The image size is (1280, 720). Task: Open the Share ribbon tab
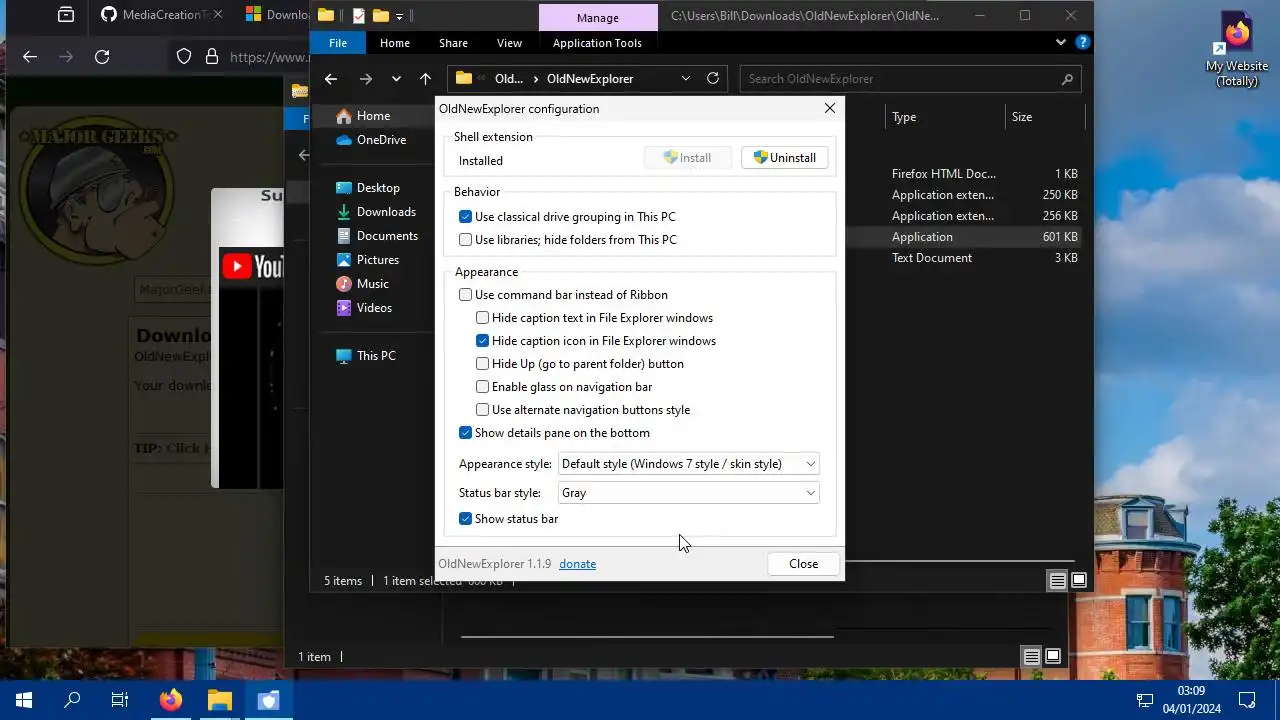coord(453,43)
